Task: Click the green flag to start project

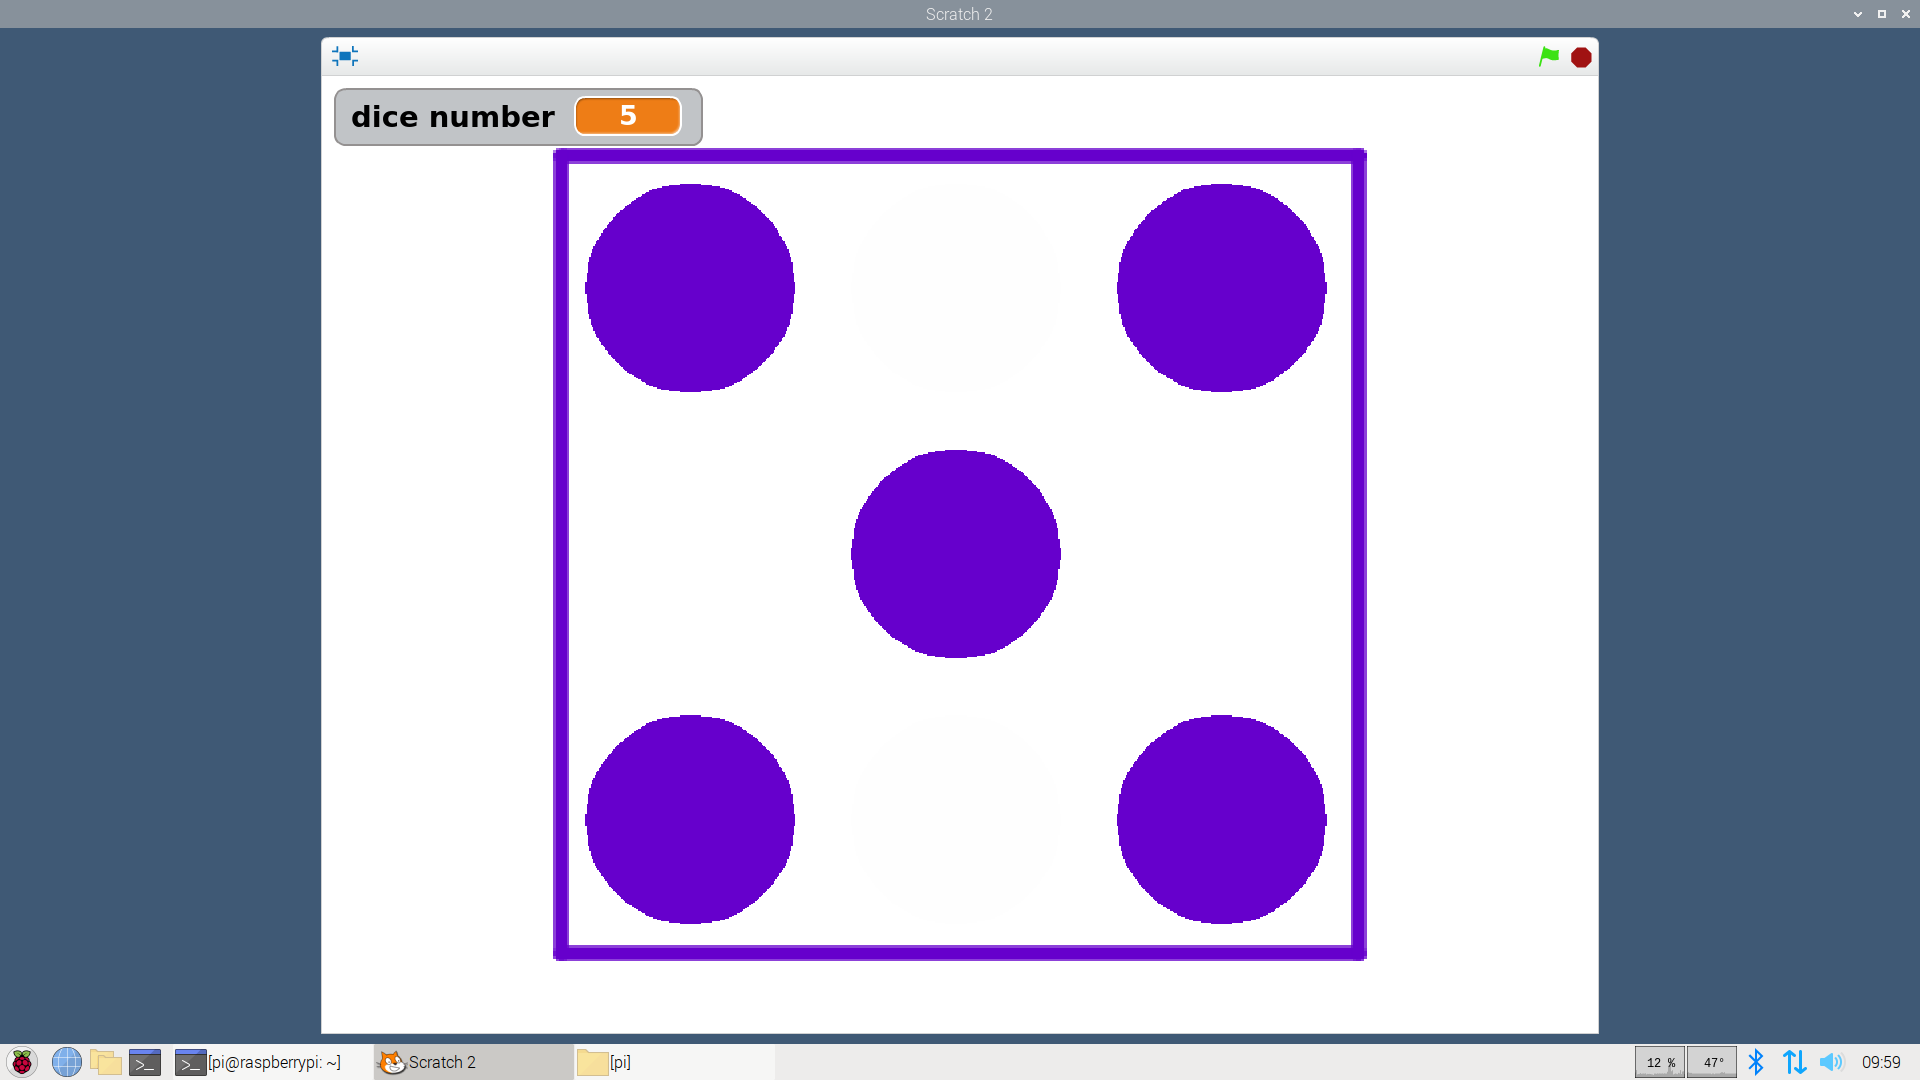Action: click(x=1548, y=57)
